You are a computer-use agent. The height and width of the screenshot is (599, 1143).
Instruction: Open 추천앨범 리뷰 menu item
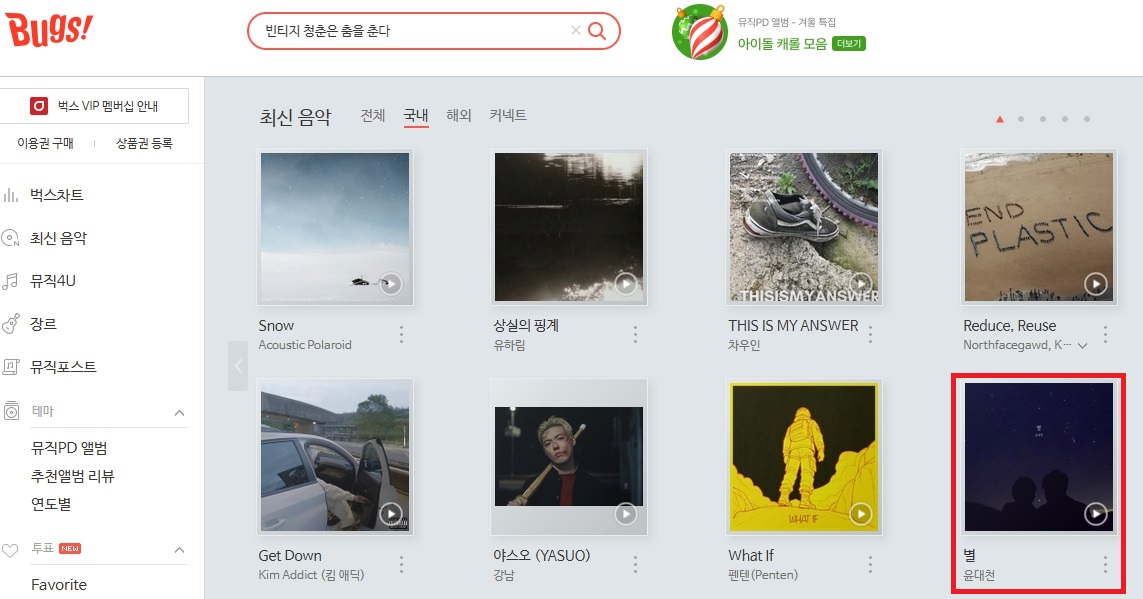[73, 476]
